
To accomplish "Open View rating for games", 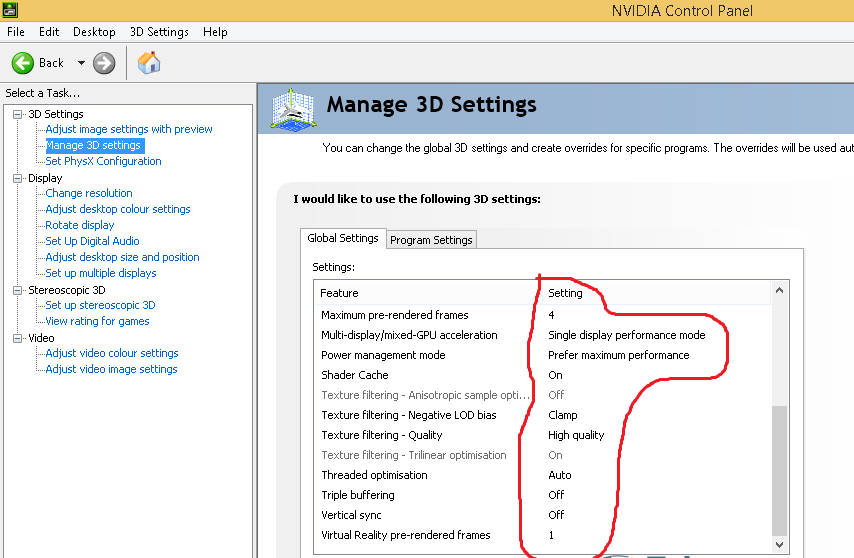I will 97,321.
